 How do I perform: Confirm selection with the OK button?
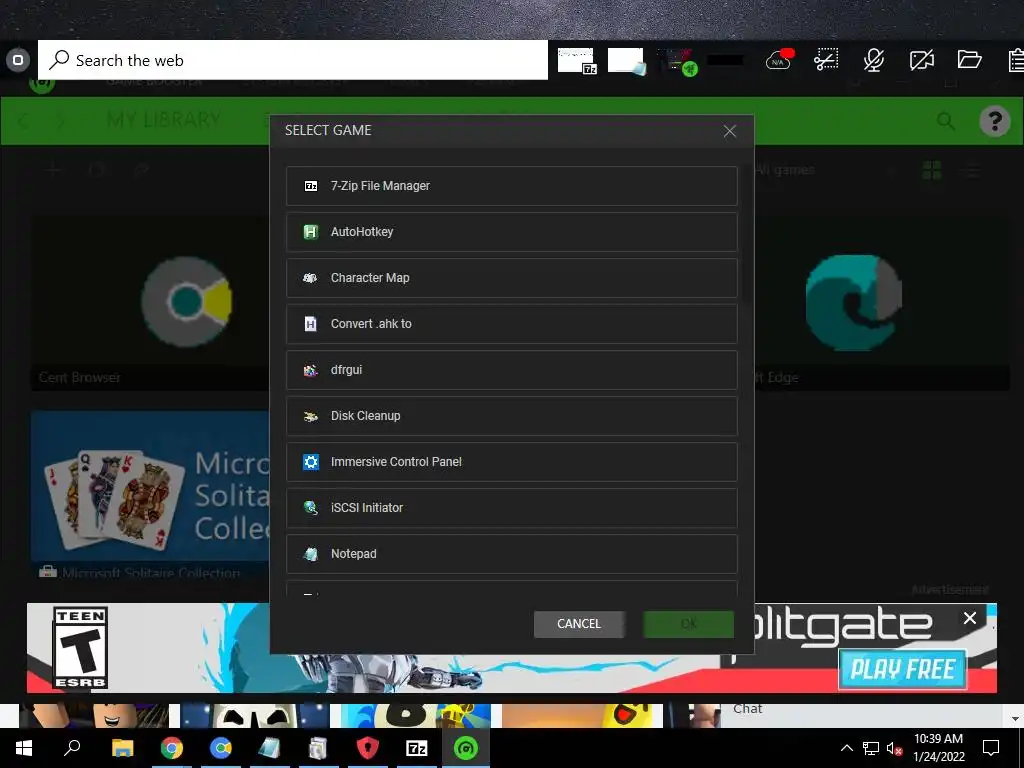[x=688, y=624]
